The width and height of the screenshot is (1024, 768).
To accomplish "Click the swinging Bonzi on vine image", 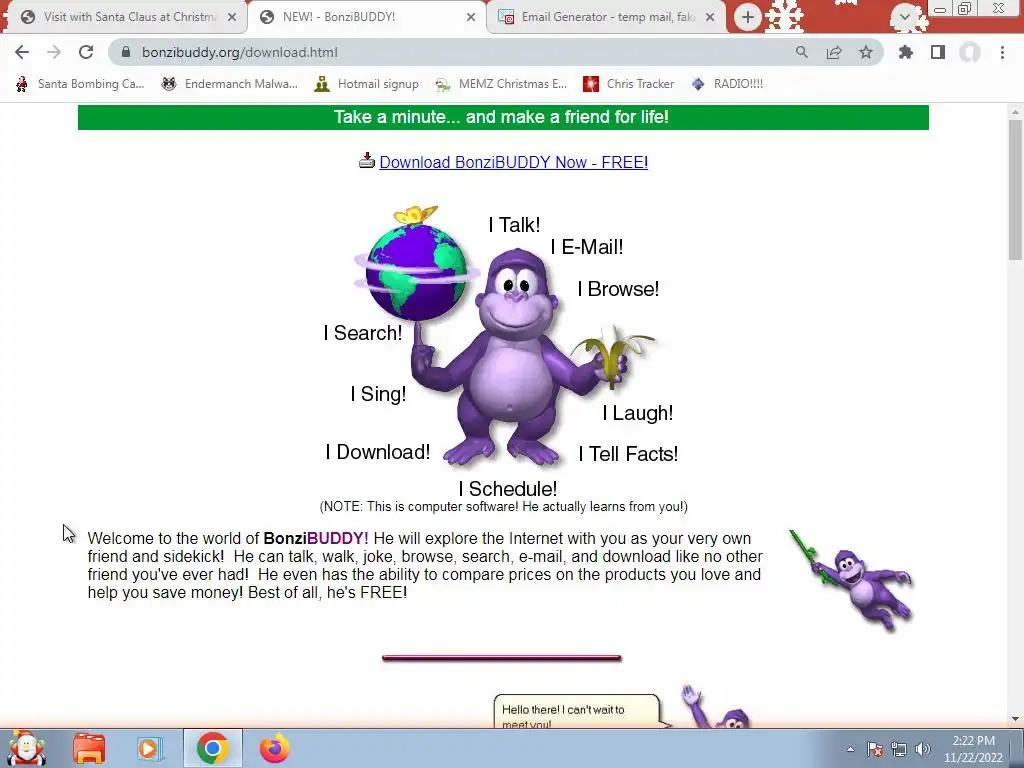I will coord(852,581).
